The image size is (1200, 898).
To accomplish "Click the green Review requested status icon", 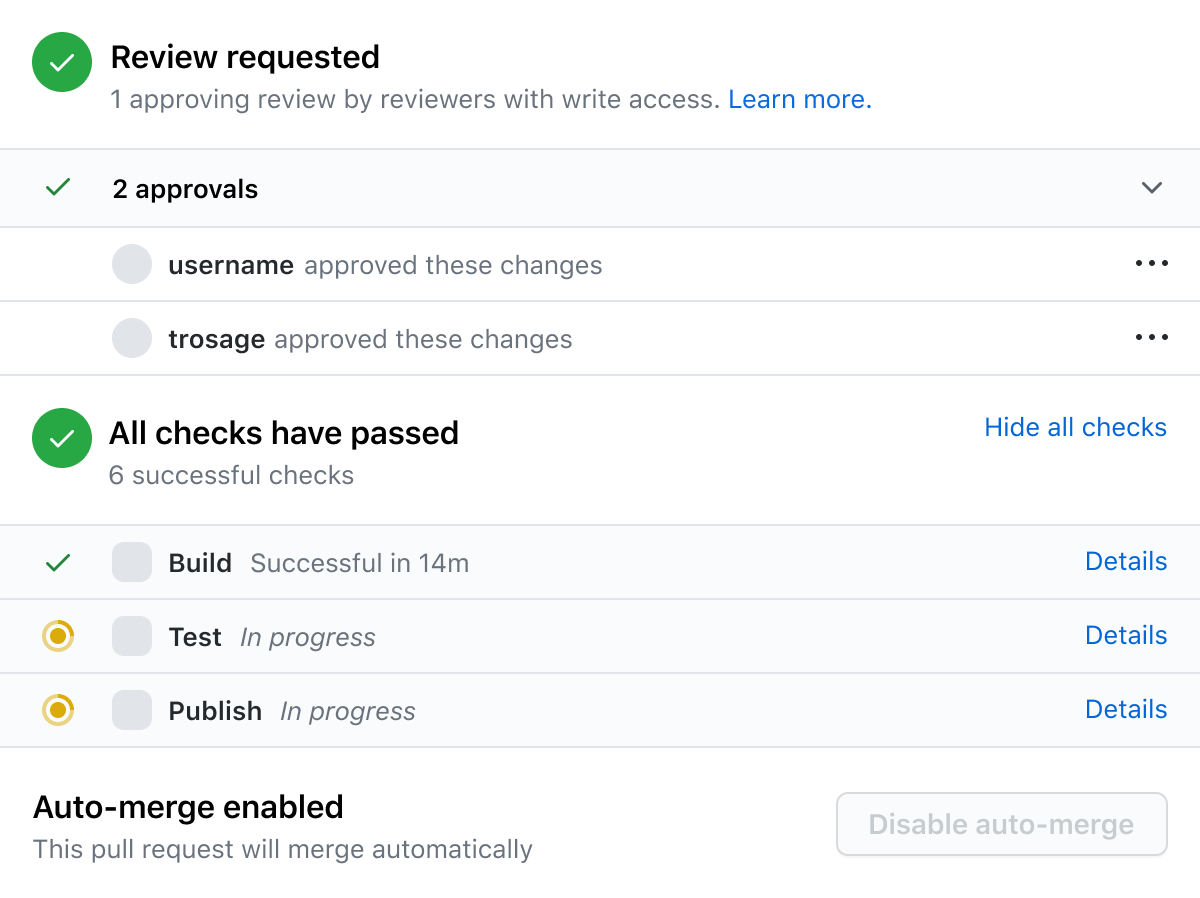I will 61,62.
